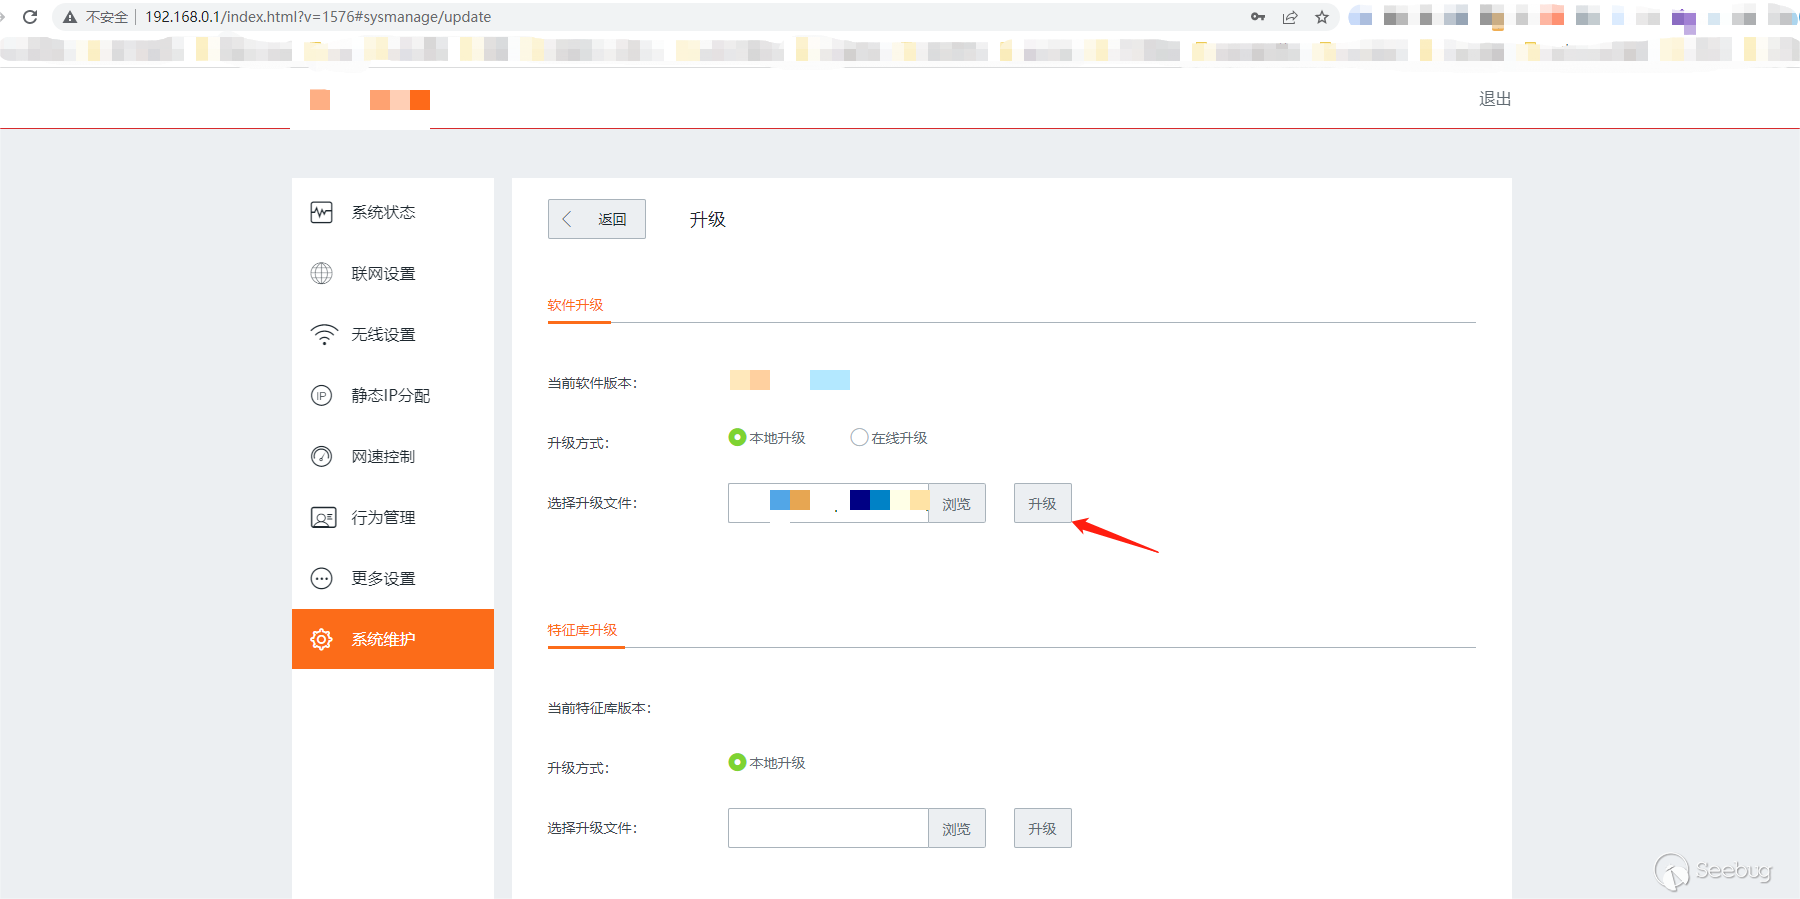Click the 网速控制 speedometer icon

321,456
